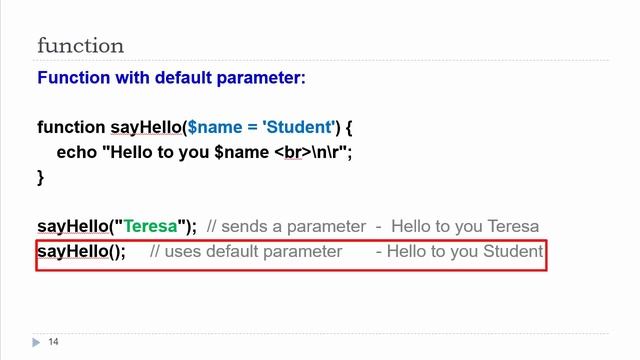Screen dimensions: 640x360
Task: Click the green Teresa argument
Action: click(150, 226)
